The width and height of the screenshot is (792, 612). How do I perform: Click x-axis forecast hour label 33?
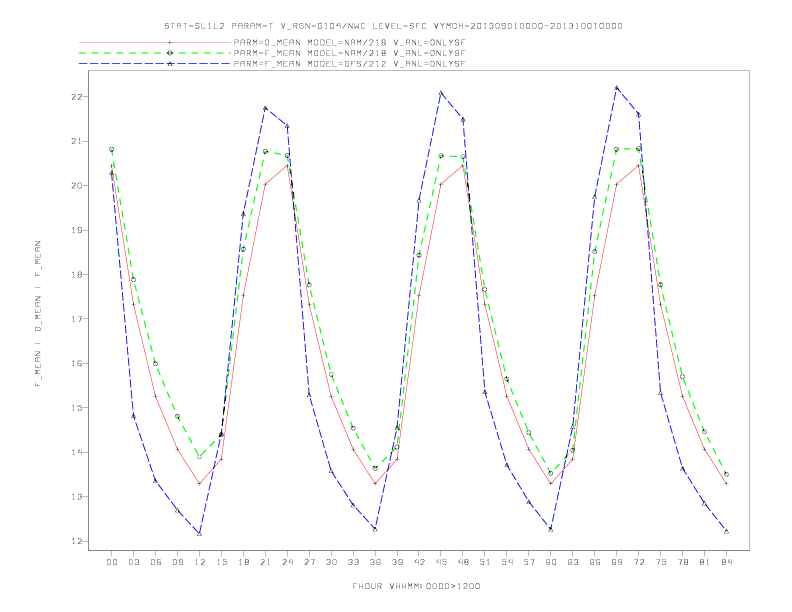pos(353,562)
